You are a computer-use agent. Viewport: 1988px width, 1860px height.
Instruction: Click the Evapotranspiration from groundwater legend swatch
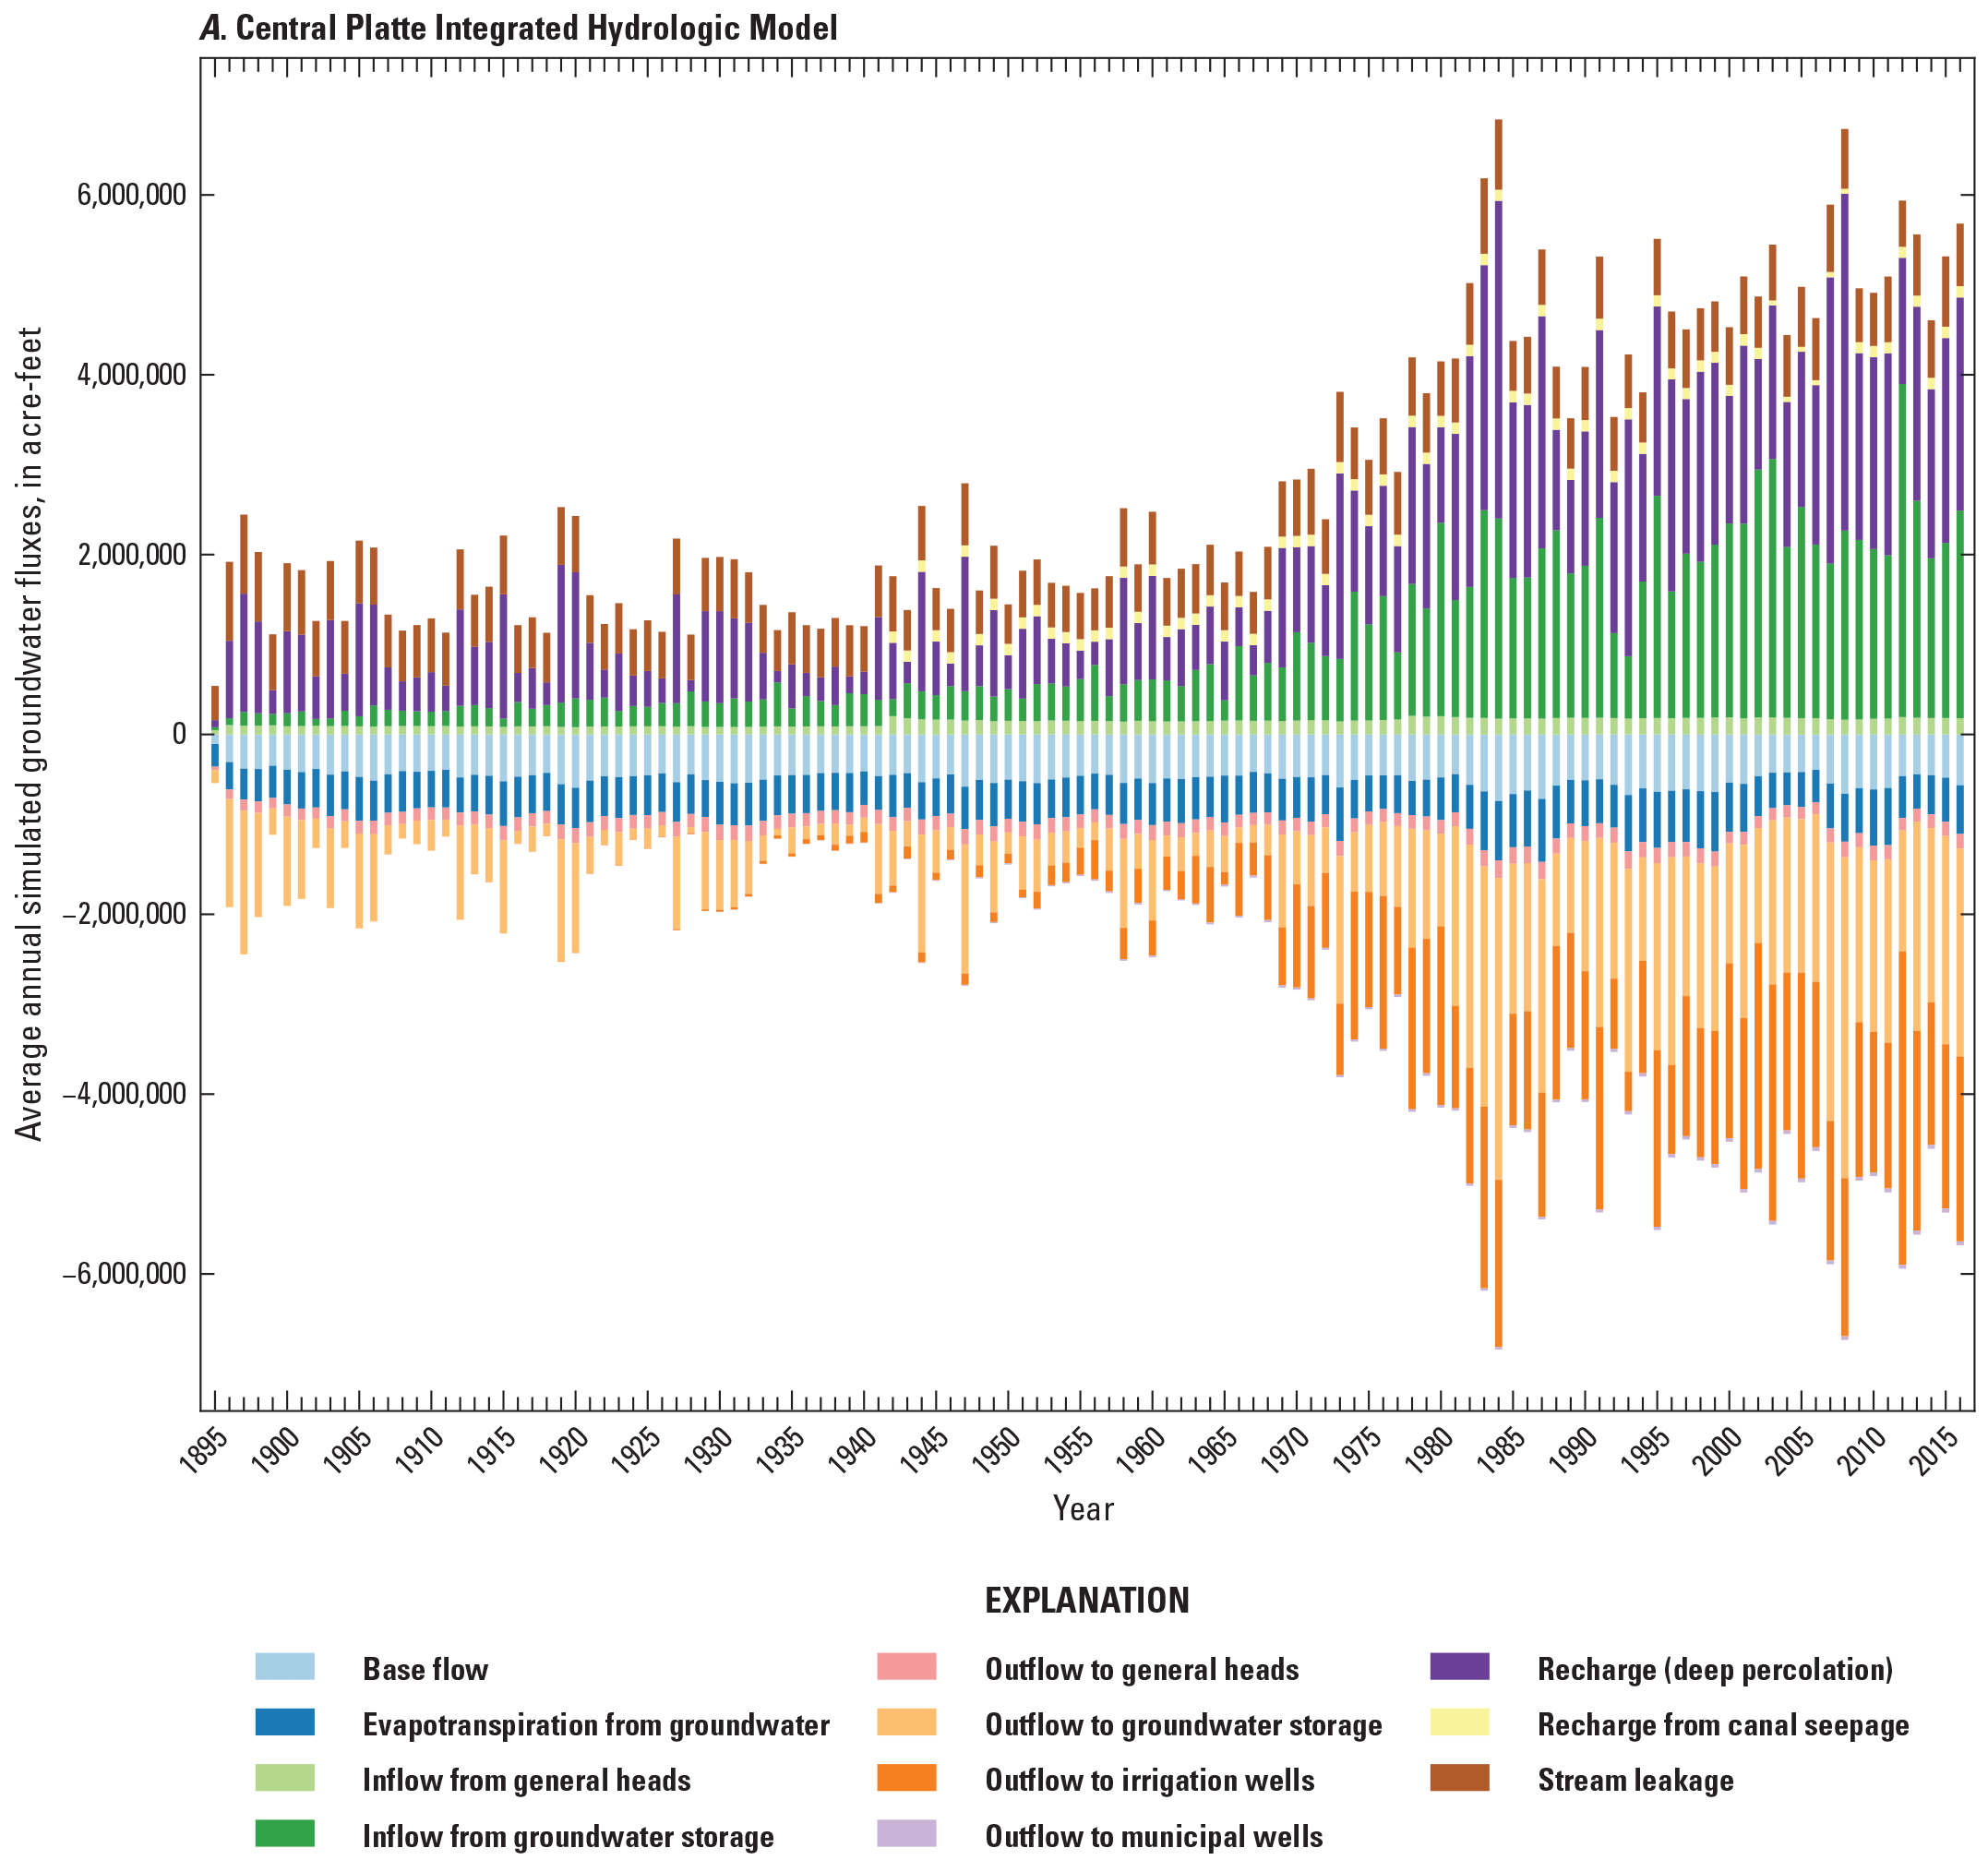point(285,1722)
